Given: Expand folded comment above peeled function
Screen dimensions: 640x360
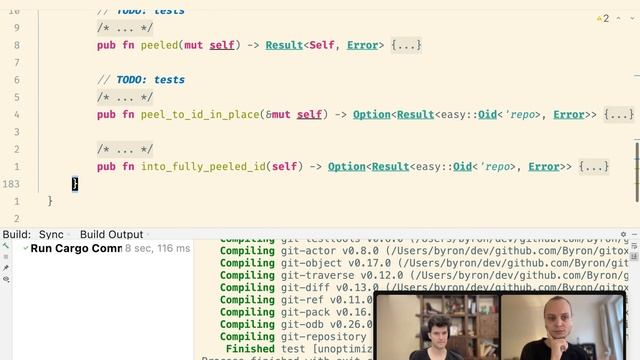Looking at the screenshot, I should (125, 28).
